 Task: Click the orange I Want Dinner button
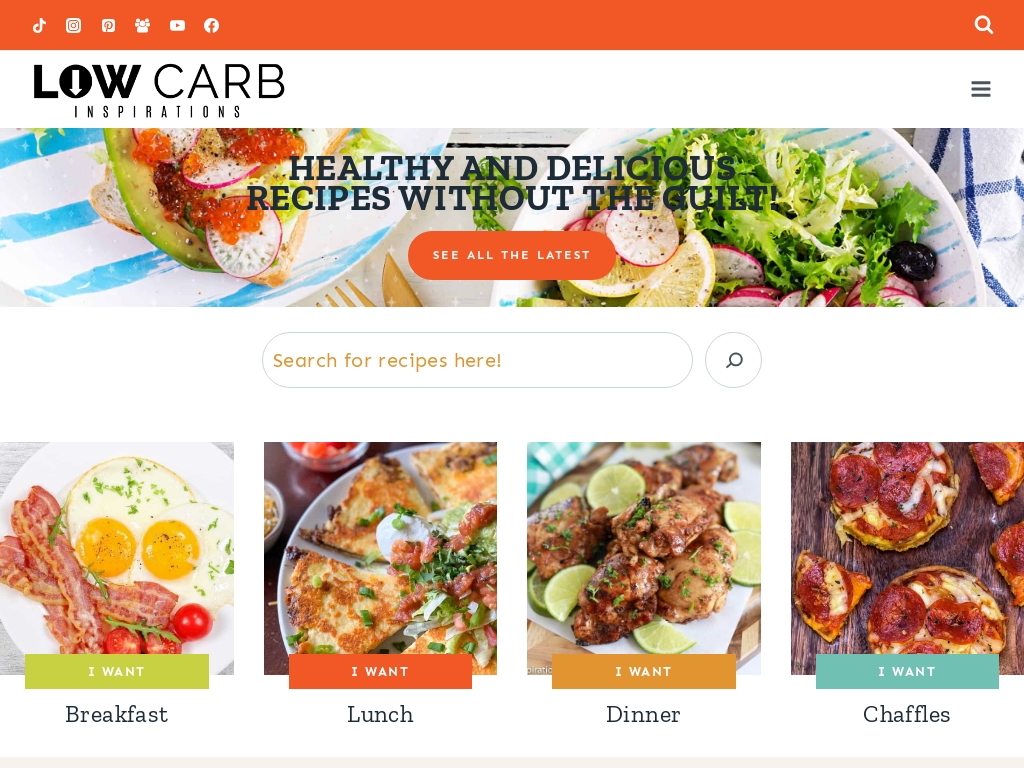point(643,671)
